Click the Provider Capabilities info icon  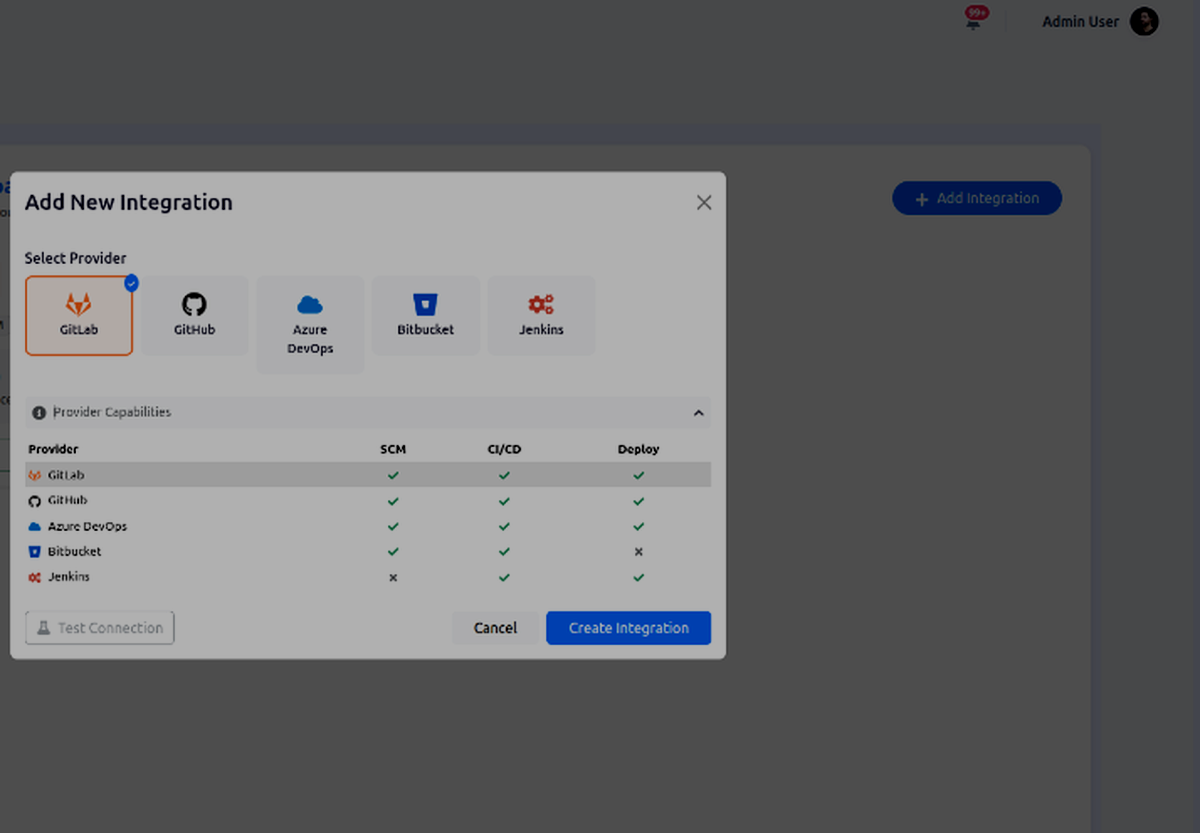(x=39, y=412)
